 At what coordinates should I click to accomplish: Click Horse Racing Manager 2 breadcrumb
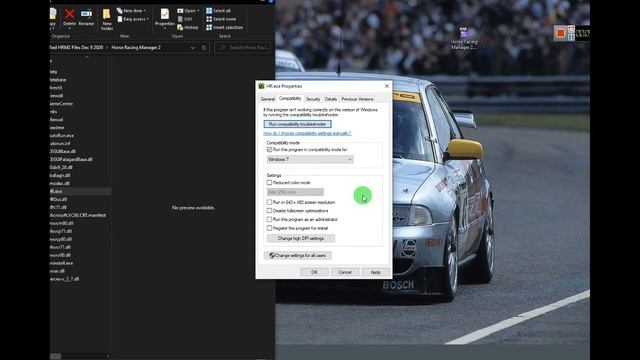[136, 48]
